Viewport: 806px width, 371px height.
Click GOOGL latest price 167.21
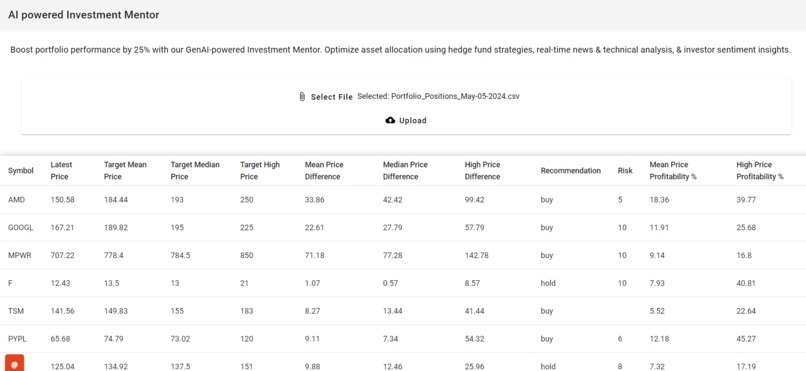pos(62,228)
